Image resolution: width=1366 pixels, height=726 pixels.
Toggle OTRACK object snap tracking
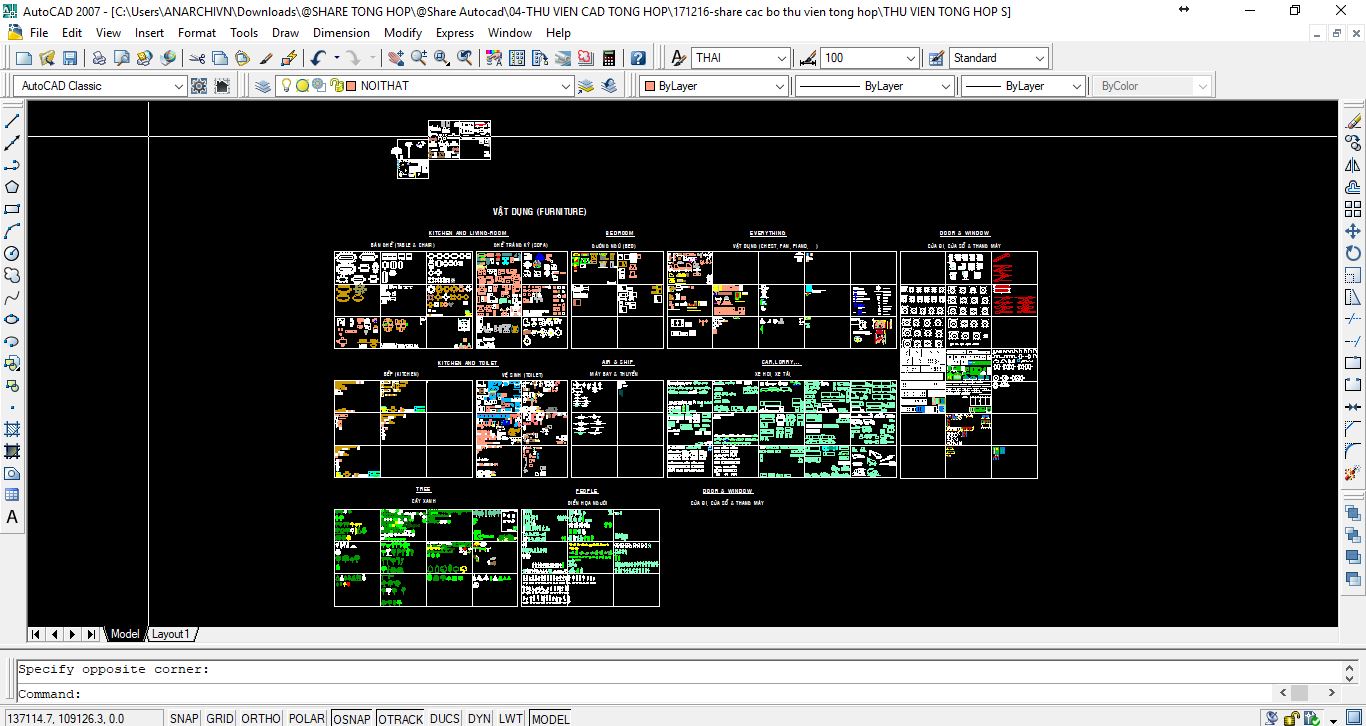pyautogui.click(x=401, y=718)
